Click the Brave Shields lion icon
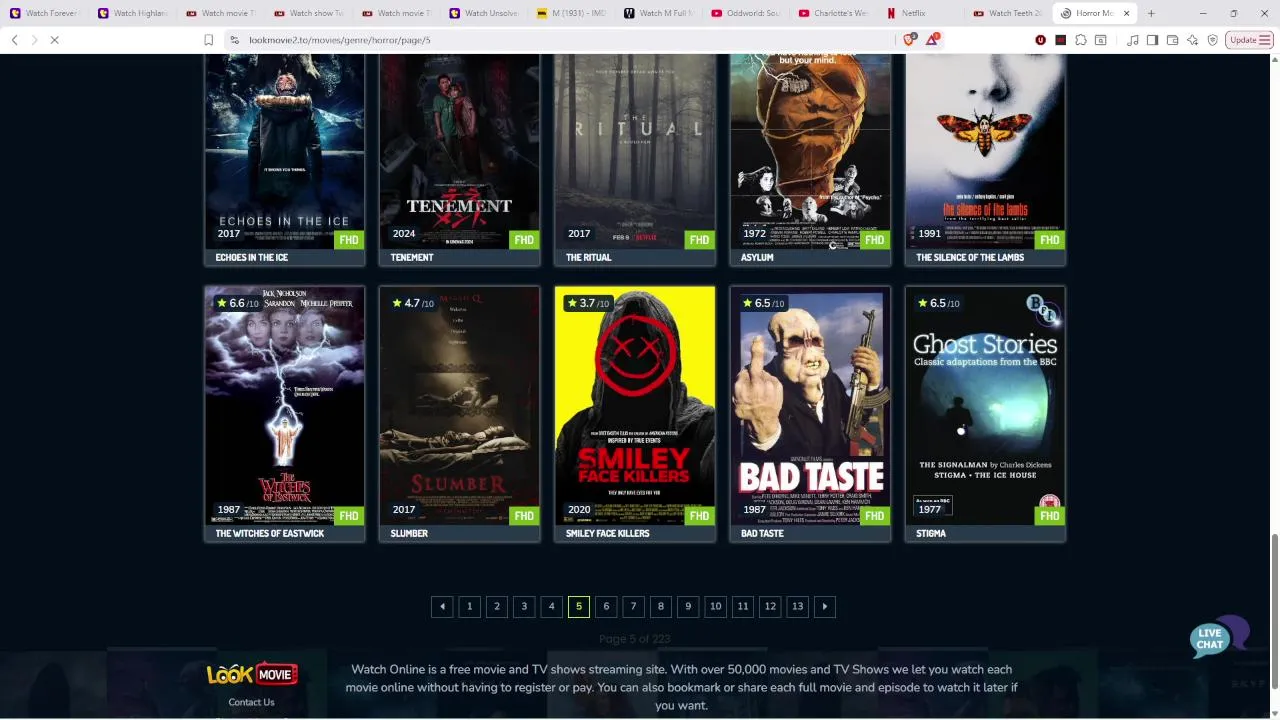This screenshot has width=1280, height=720. [909, 40]
